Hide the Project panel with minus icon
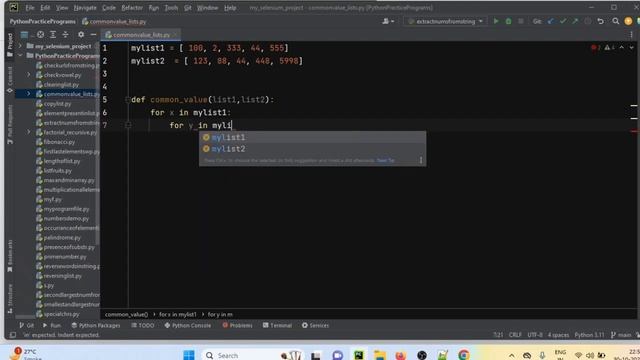This screenshot has width=640, height=360. 93,35
